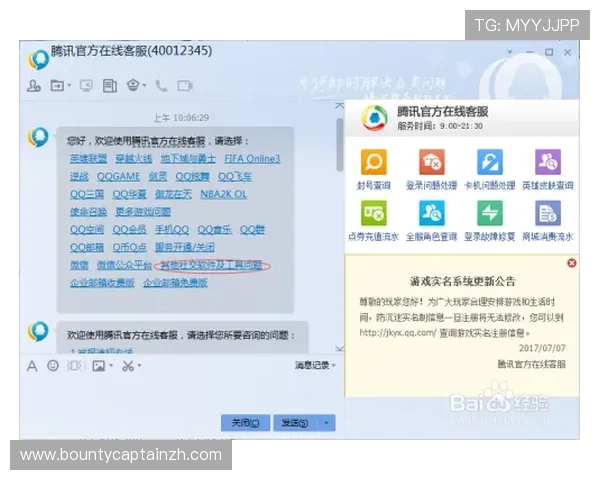Open the notes document icon in toolbar
The height and width of the screenshot is (480, 600).
[x=110, y=86]
